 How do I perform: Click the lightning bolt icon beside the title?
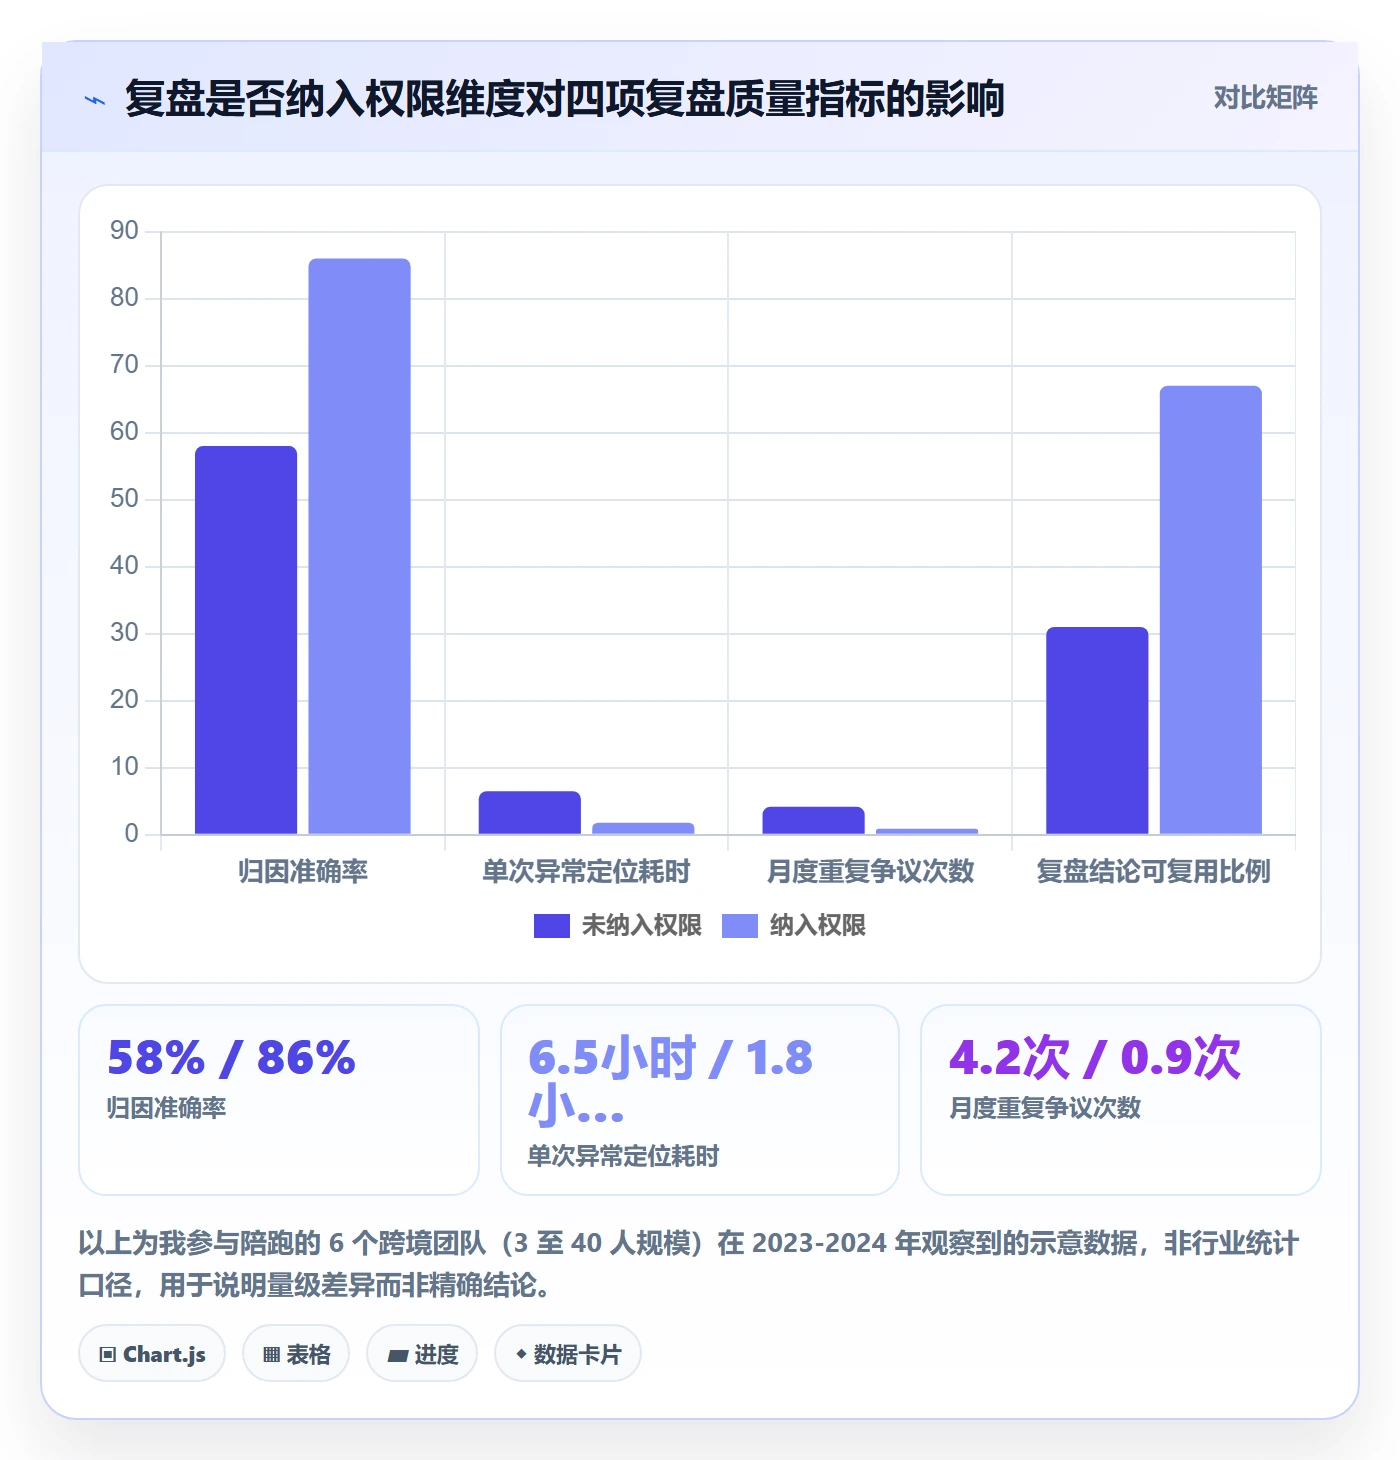pyautogui.click(x=95, y=100)
